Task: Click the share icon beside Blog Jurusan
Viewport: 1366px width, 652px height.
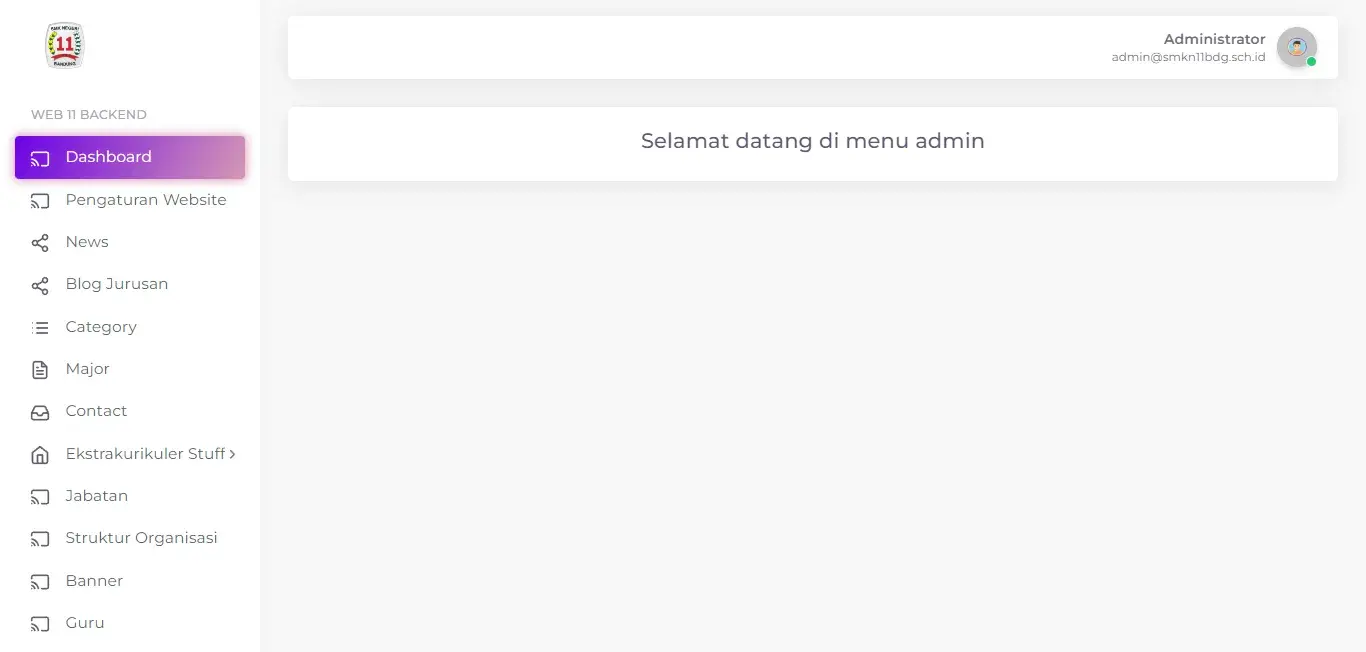Action: coord(40,285)
